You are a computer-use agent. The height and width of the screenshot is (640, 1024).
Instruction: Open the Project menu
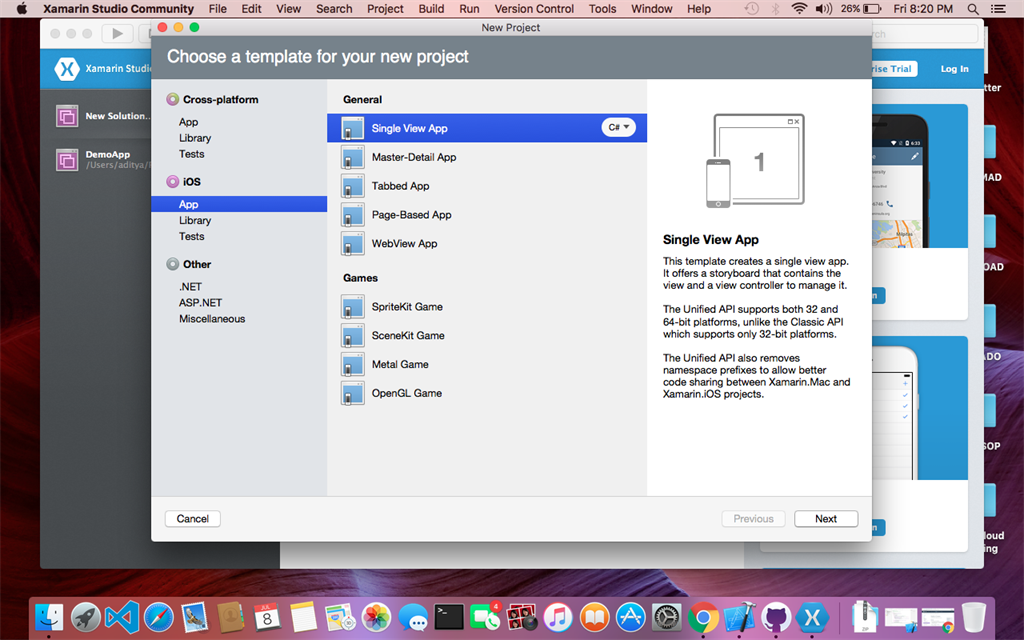tap(385, 8)
